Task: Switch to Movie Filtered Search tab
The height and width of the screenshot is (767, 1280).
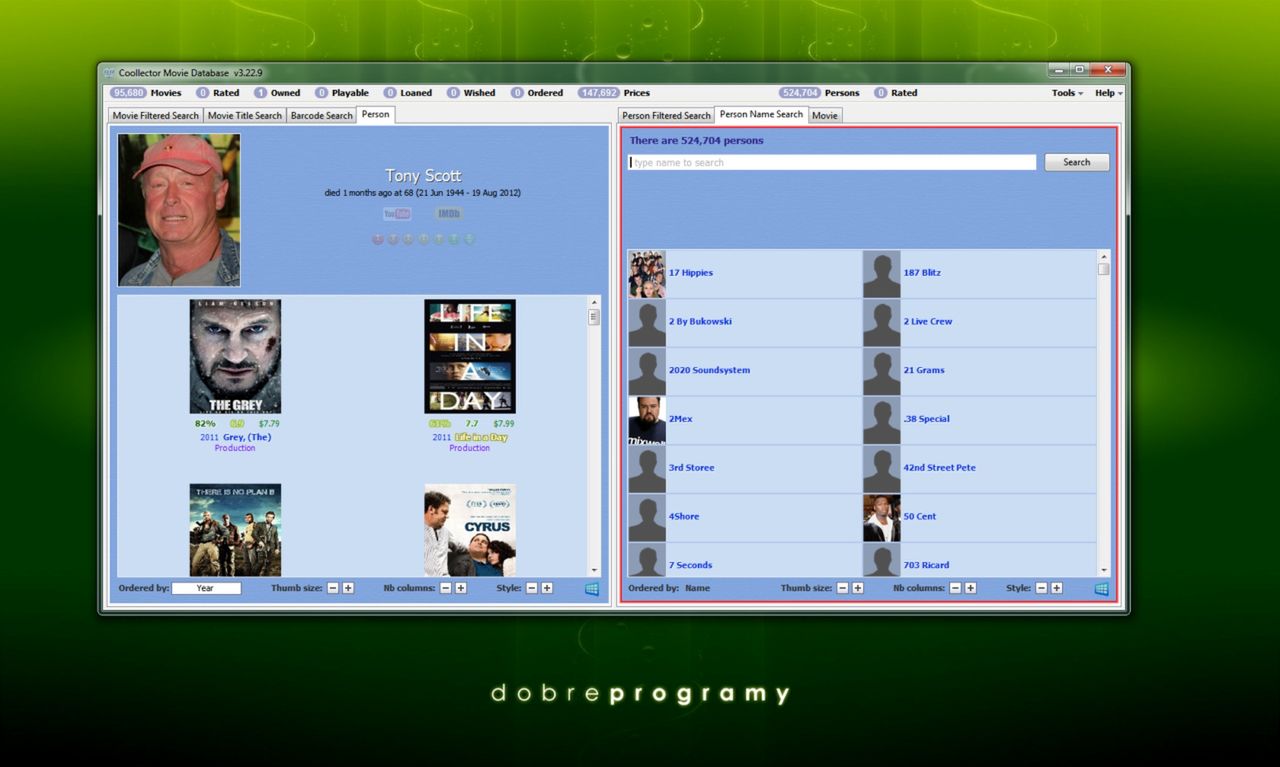Action: tap(156, 115)
